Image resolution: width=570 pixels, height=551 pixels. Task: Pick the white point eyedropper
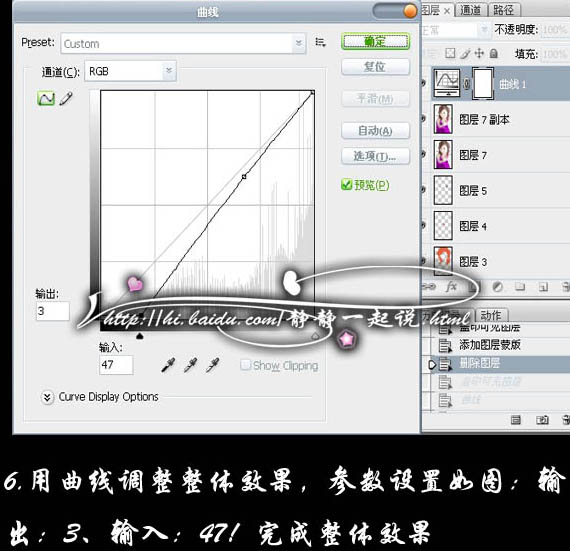(212, 365)
